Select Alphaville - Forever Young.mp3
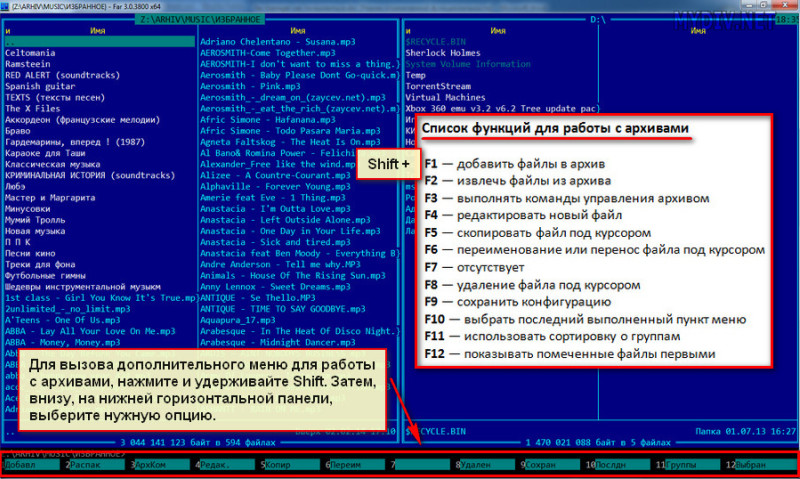Screen dimensions: 800x479 [275, 187]
